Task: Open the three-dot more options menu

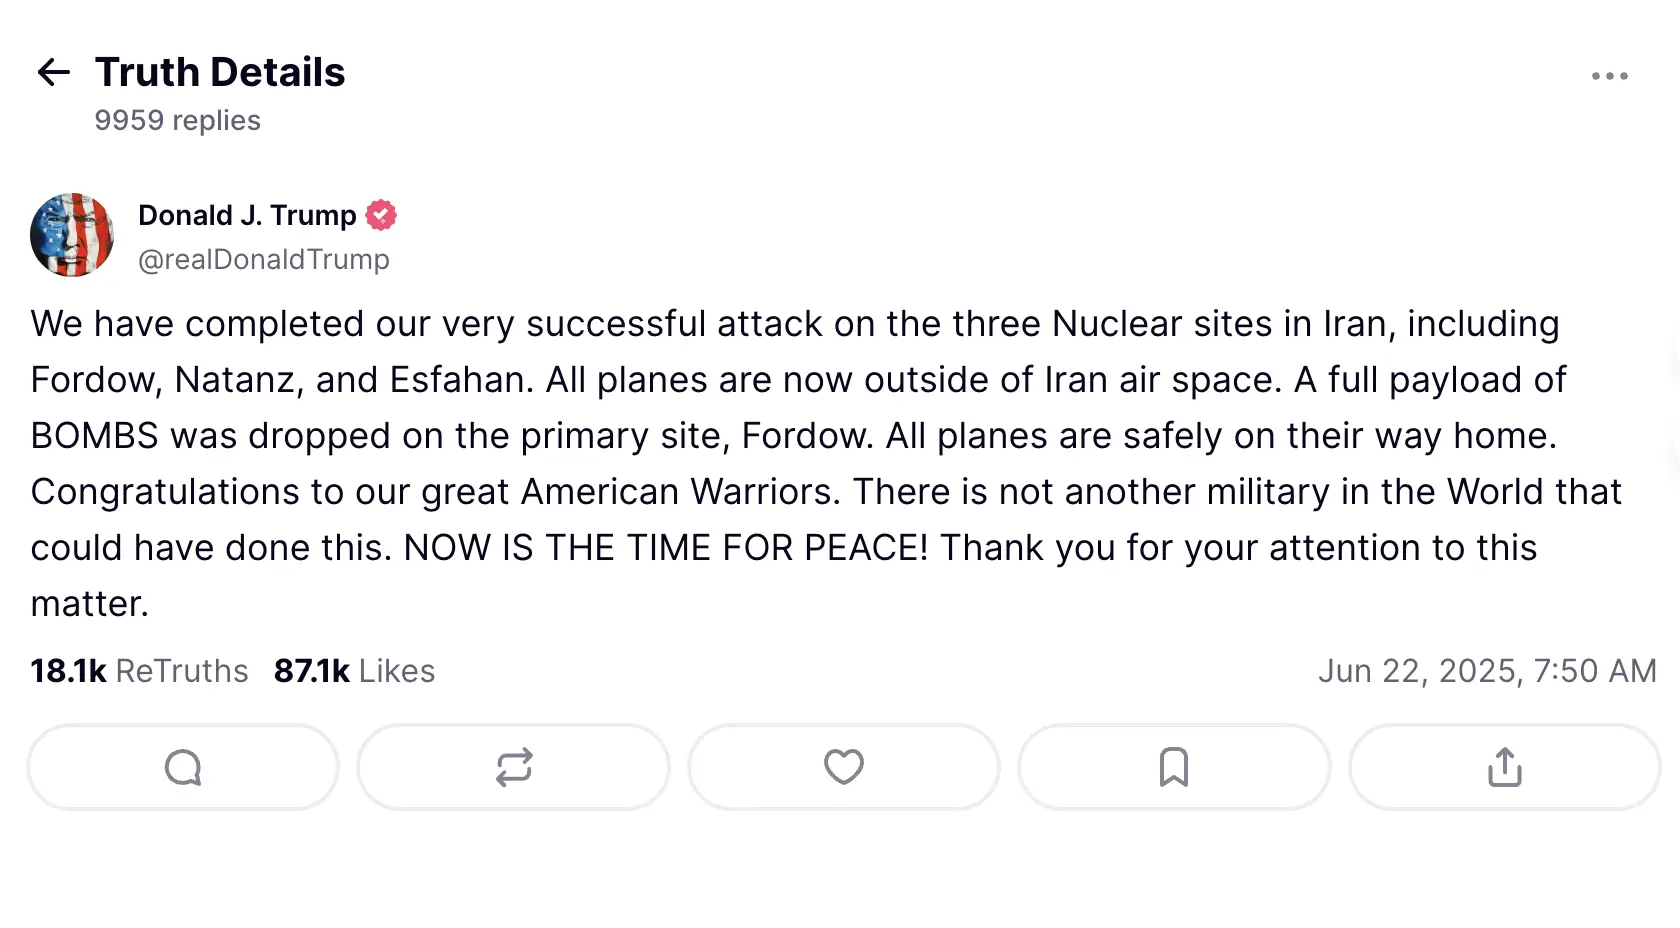Action: tap(1609, 76)
